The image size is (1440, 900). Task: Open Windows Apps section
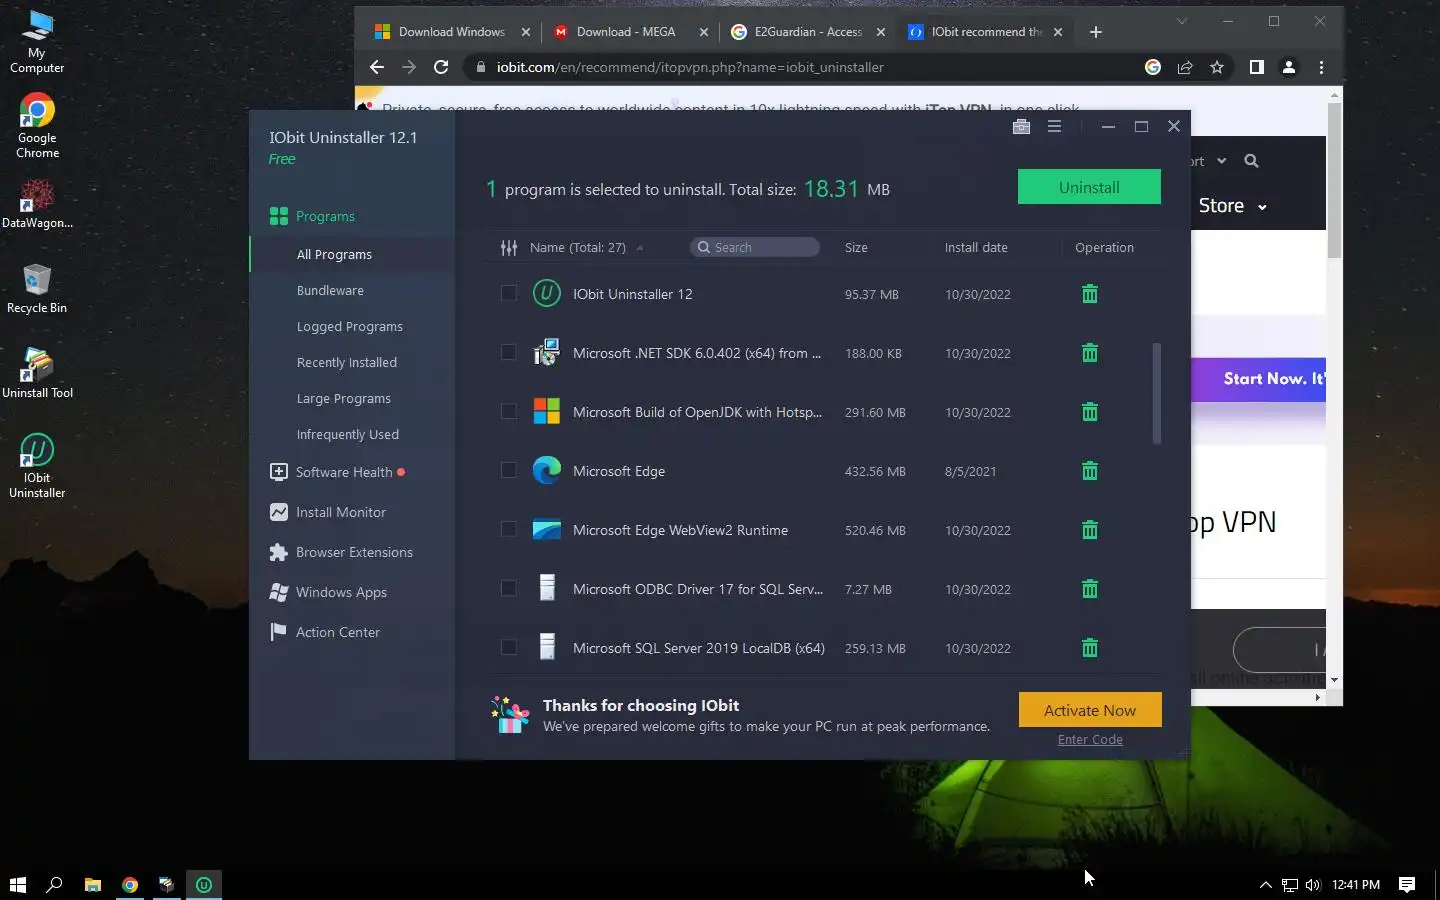[x=341, y=592]
